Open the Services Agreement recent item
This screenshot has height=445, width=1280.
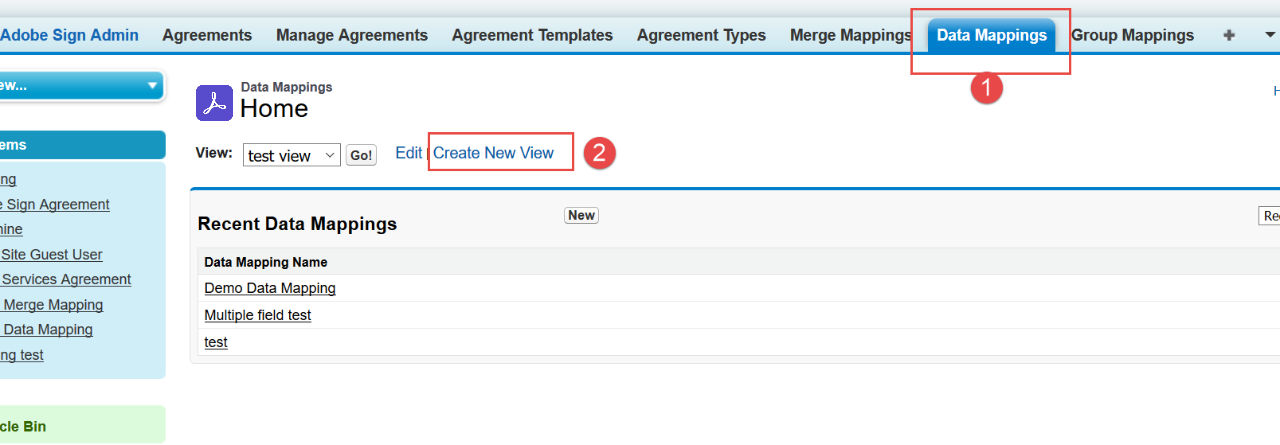pos(65,279)
